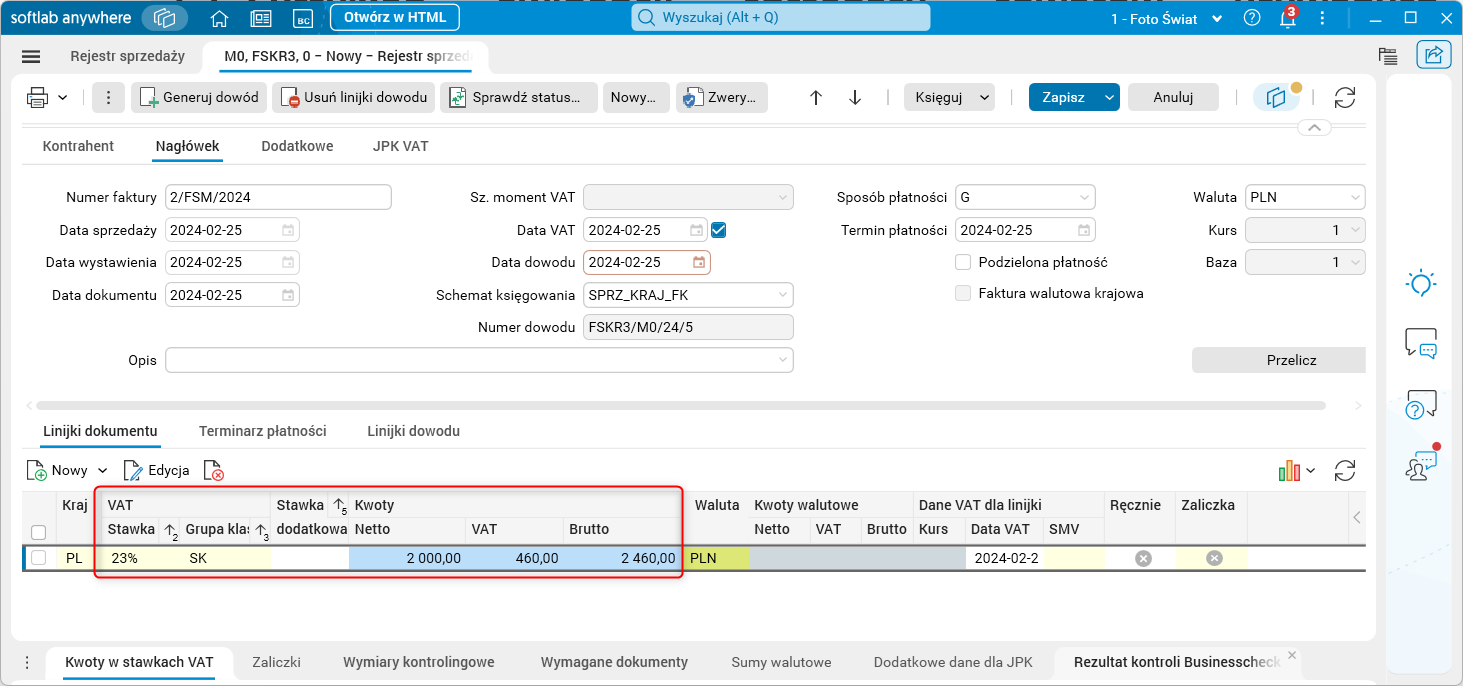Click the Przelicz button
1463x686 pixels.
[x=1278, y=360]
